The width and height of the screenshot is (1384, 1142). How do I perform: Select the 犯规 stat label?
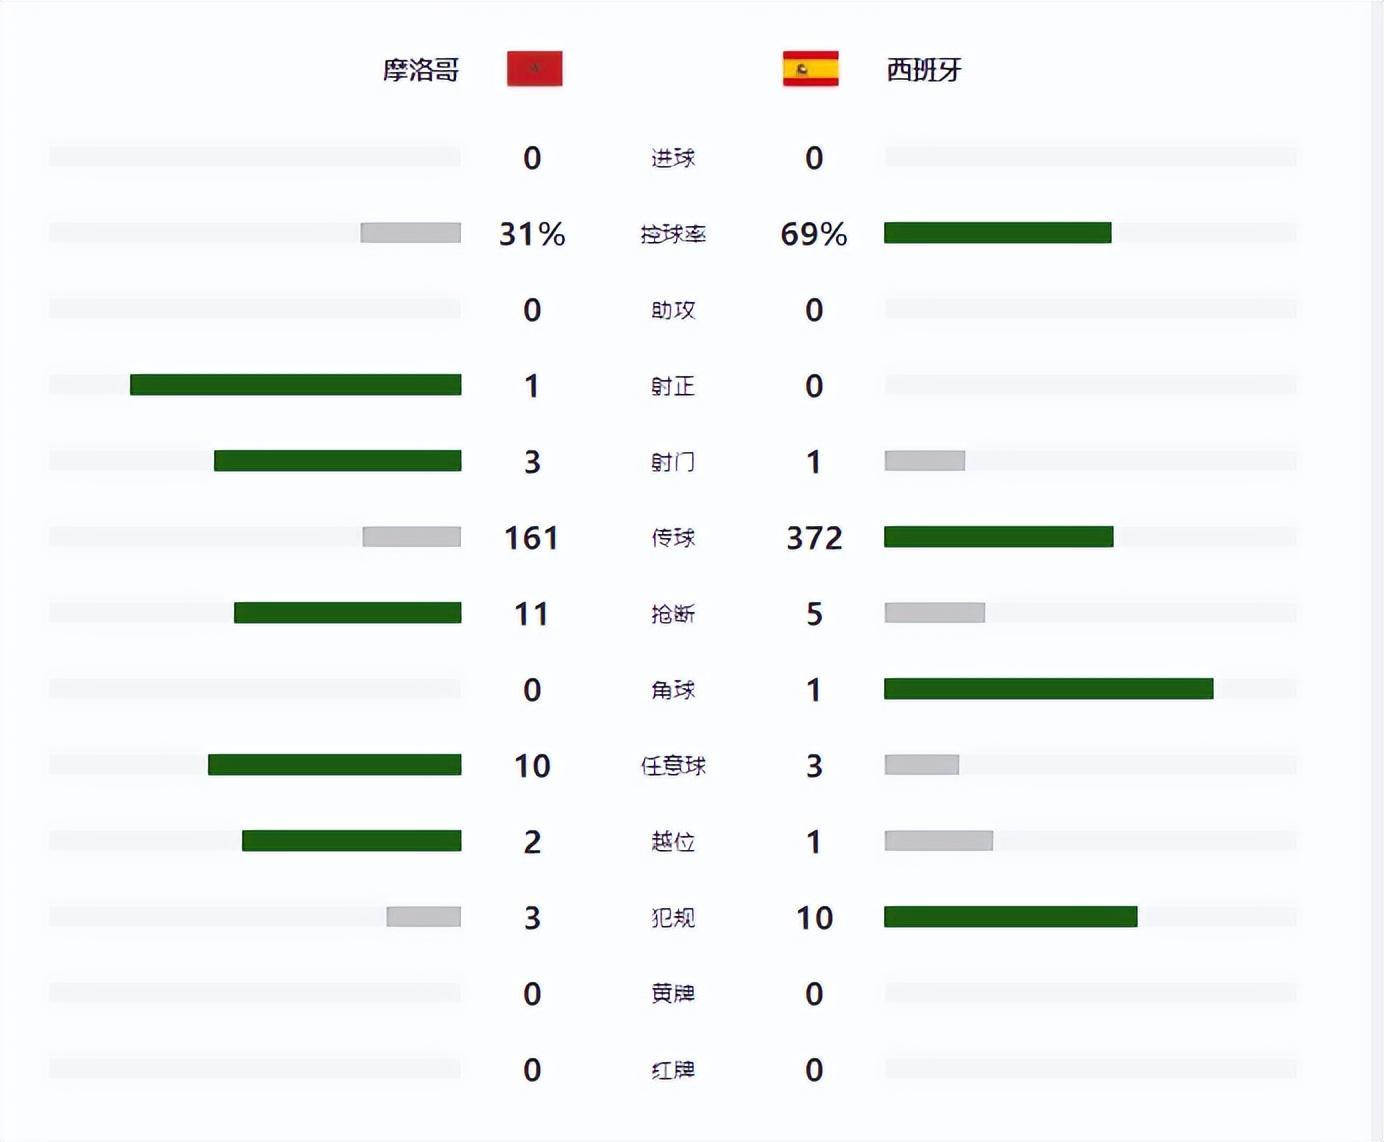pos(673,918)
